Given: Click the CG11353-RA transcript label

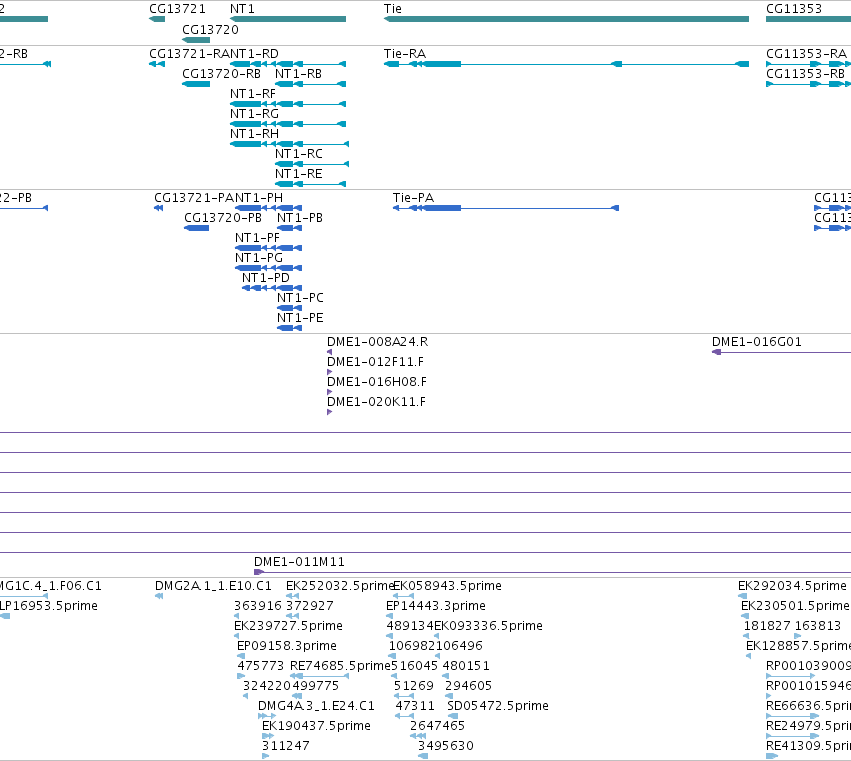Looking at the screenshot, I should pyautogui.click(x=806, y=54).
